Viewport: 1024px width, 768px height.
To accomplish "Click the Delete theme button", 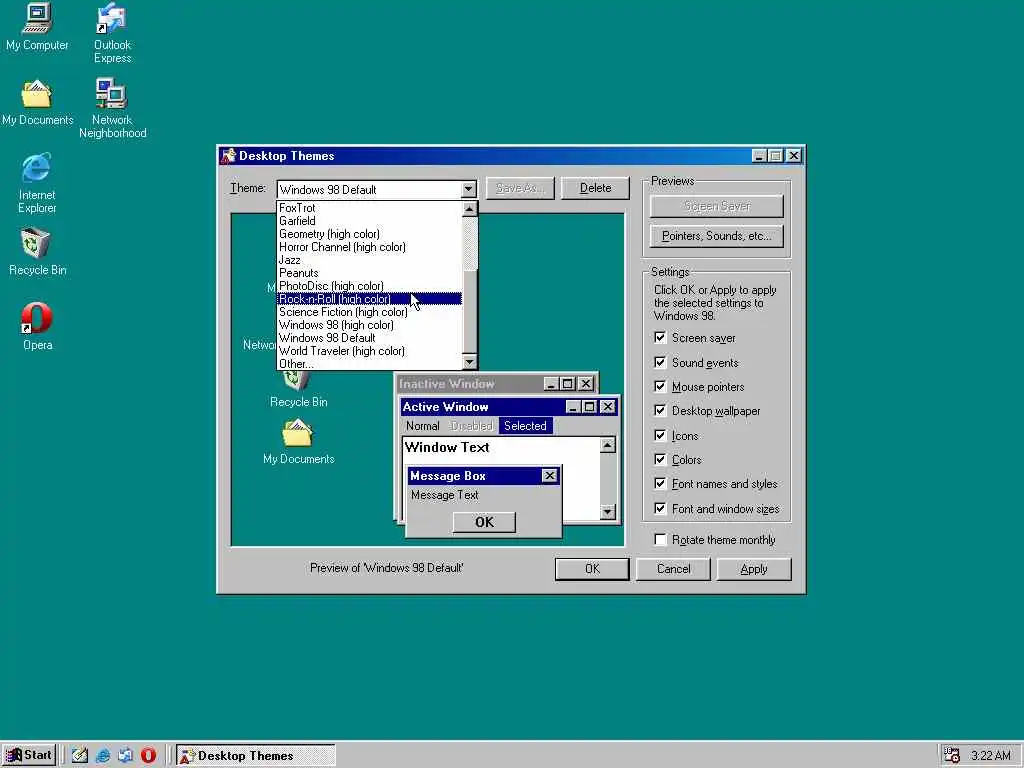I will (x=595, y=188).
